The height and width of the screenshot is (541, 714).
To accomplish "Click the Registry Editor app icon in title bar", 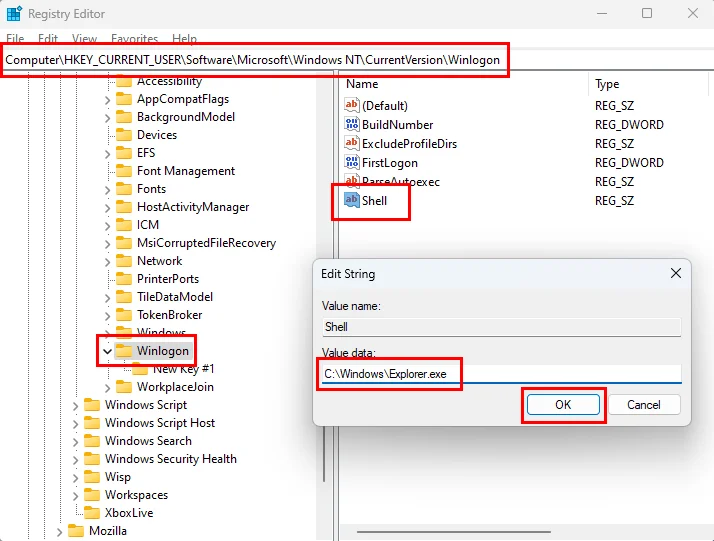I will pos(14,14).
